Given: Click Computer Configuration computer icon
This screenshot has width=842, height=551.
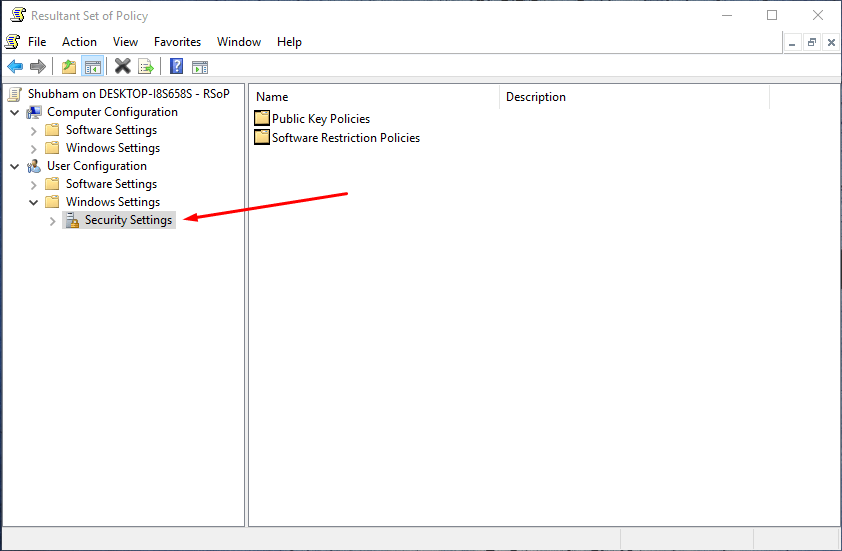Looking at the screenshot, I should 34,112.
